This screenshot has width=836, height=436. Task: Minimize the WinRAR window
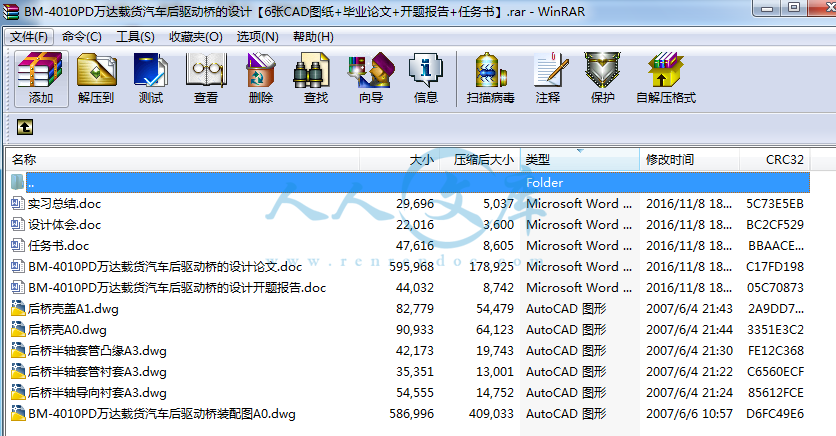pyautogui.click(x=767, y=9)
